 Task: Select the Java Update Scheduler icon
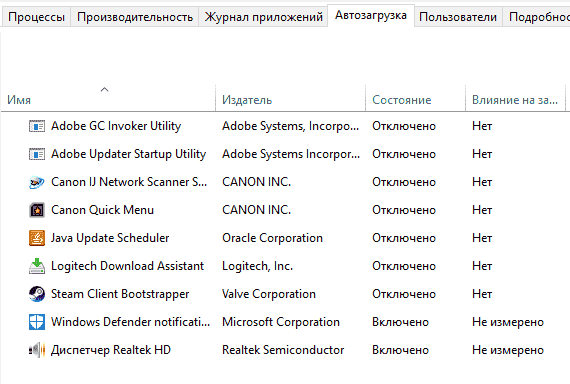tap(37, 238)
